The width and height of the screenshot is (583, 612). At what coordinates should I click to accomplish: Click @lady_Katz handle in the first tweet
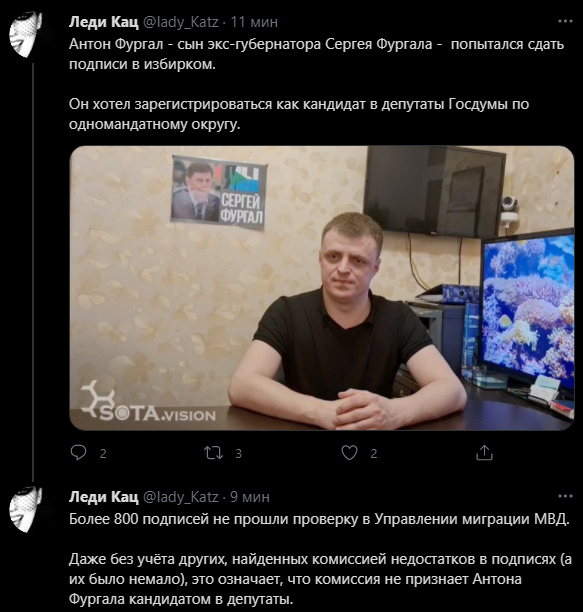pyautogui.click(x=181, y=22)
